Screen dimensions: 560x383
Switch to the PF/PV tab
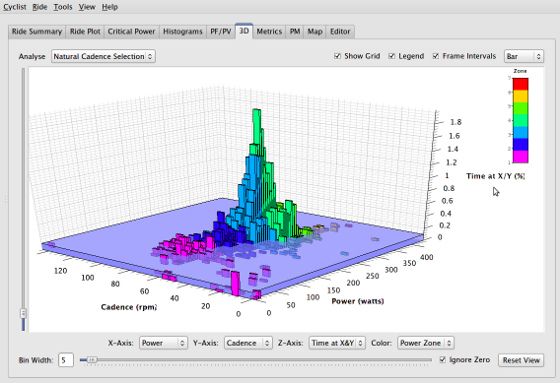click(221, 31)
